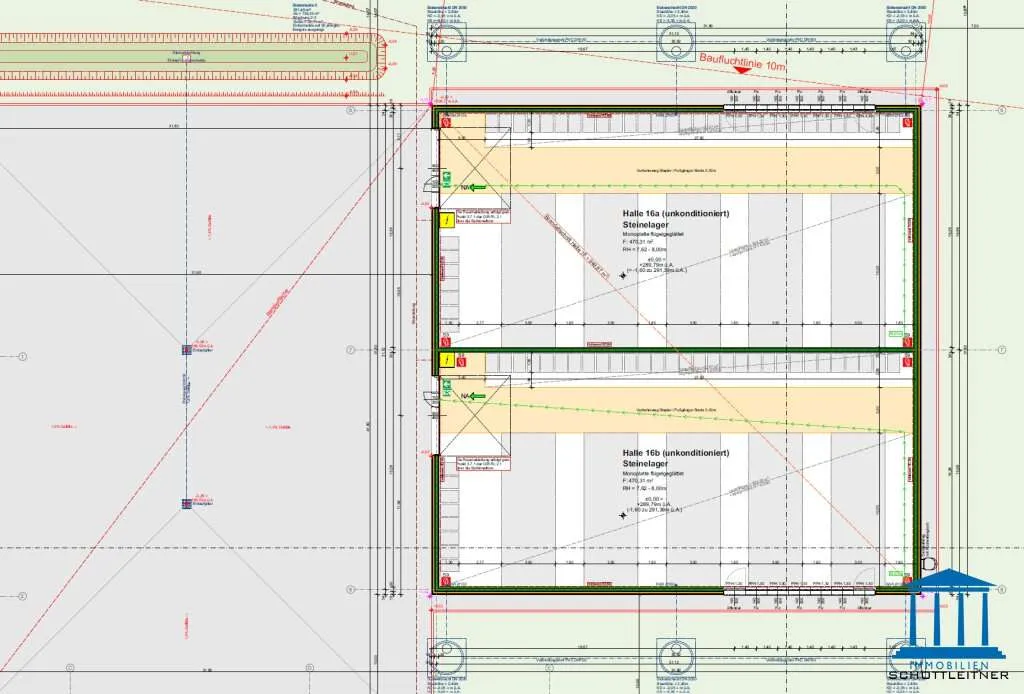Click the door swing symbol on Halle 16b's west wall
This screenshot has height=694, width=1024.
(431, 398)
